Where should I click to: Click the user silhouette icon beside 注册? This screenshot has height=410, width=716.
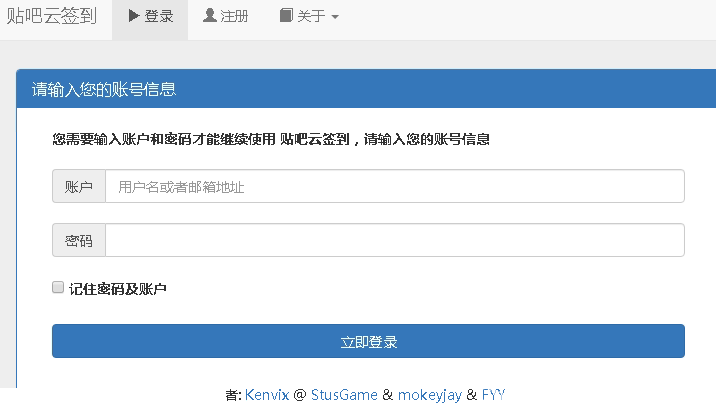pyautogui.click(x=209, y=16)
